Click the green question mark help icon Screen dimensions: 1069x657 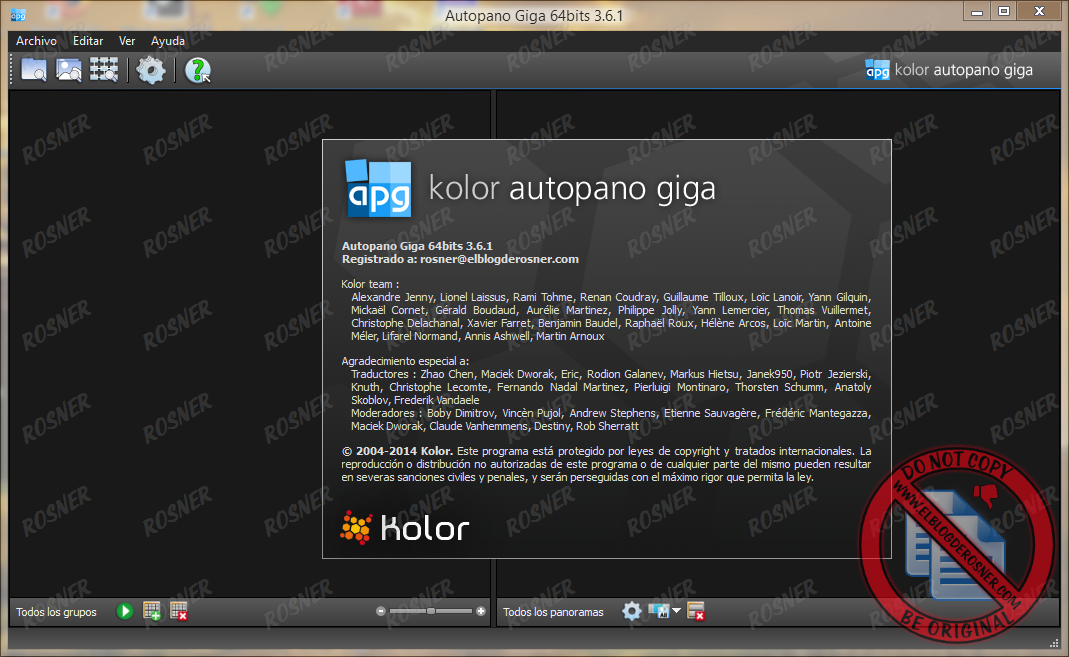point(198,70)
